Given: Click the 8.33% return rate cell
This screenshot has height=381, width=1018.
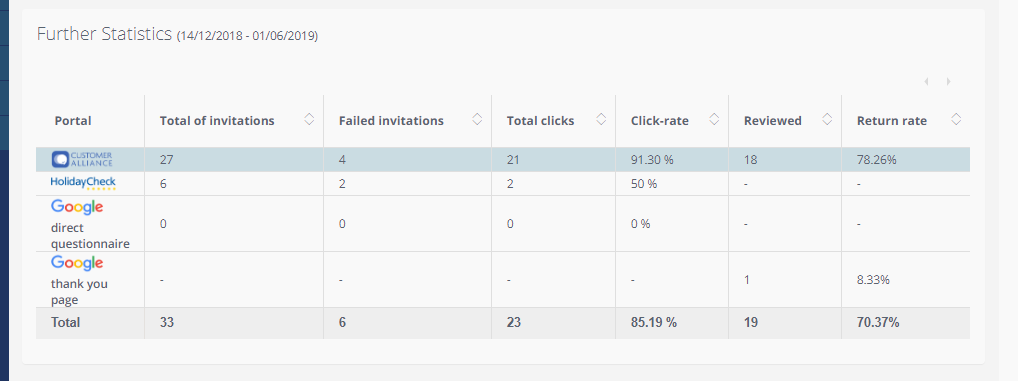Looking at the screenshot, I should [873, 280].
